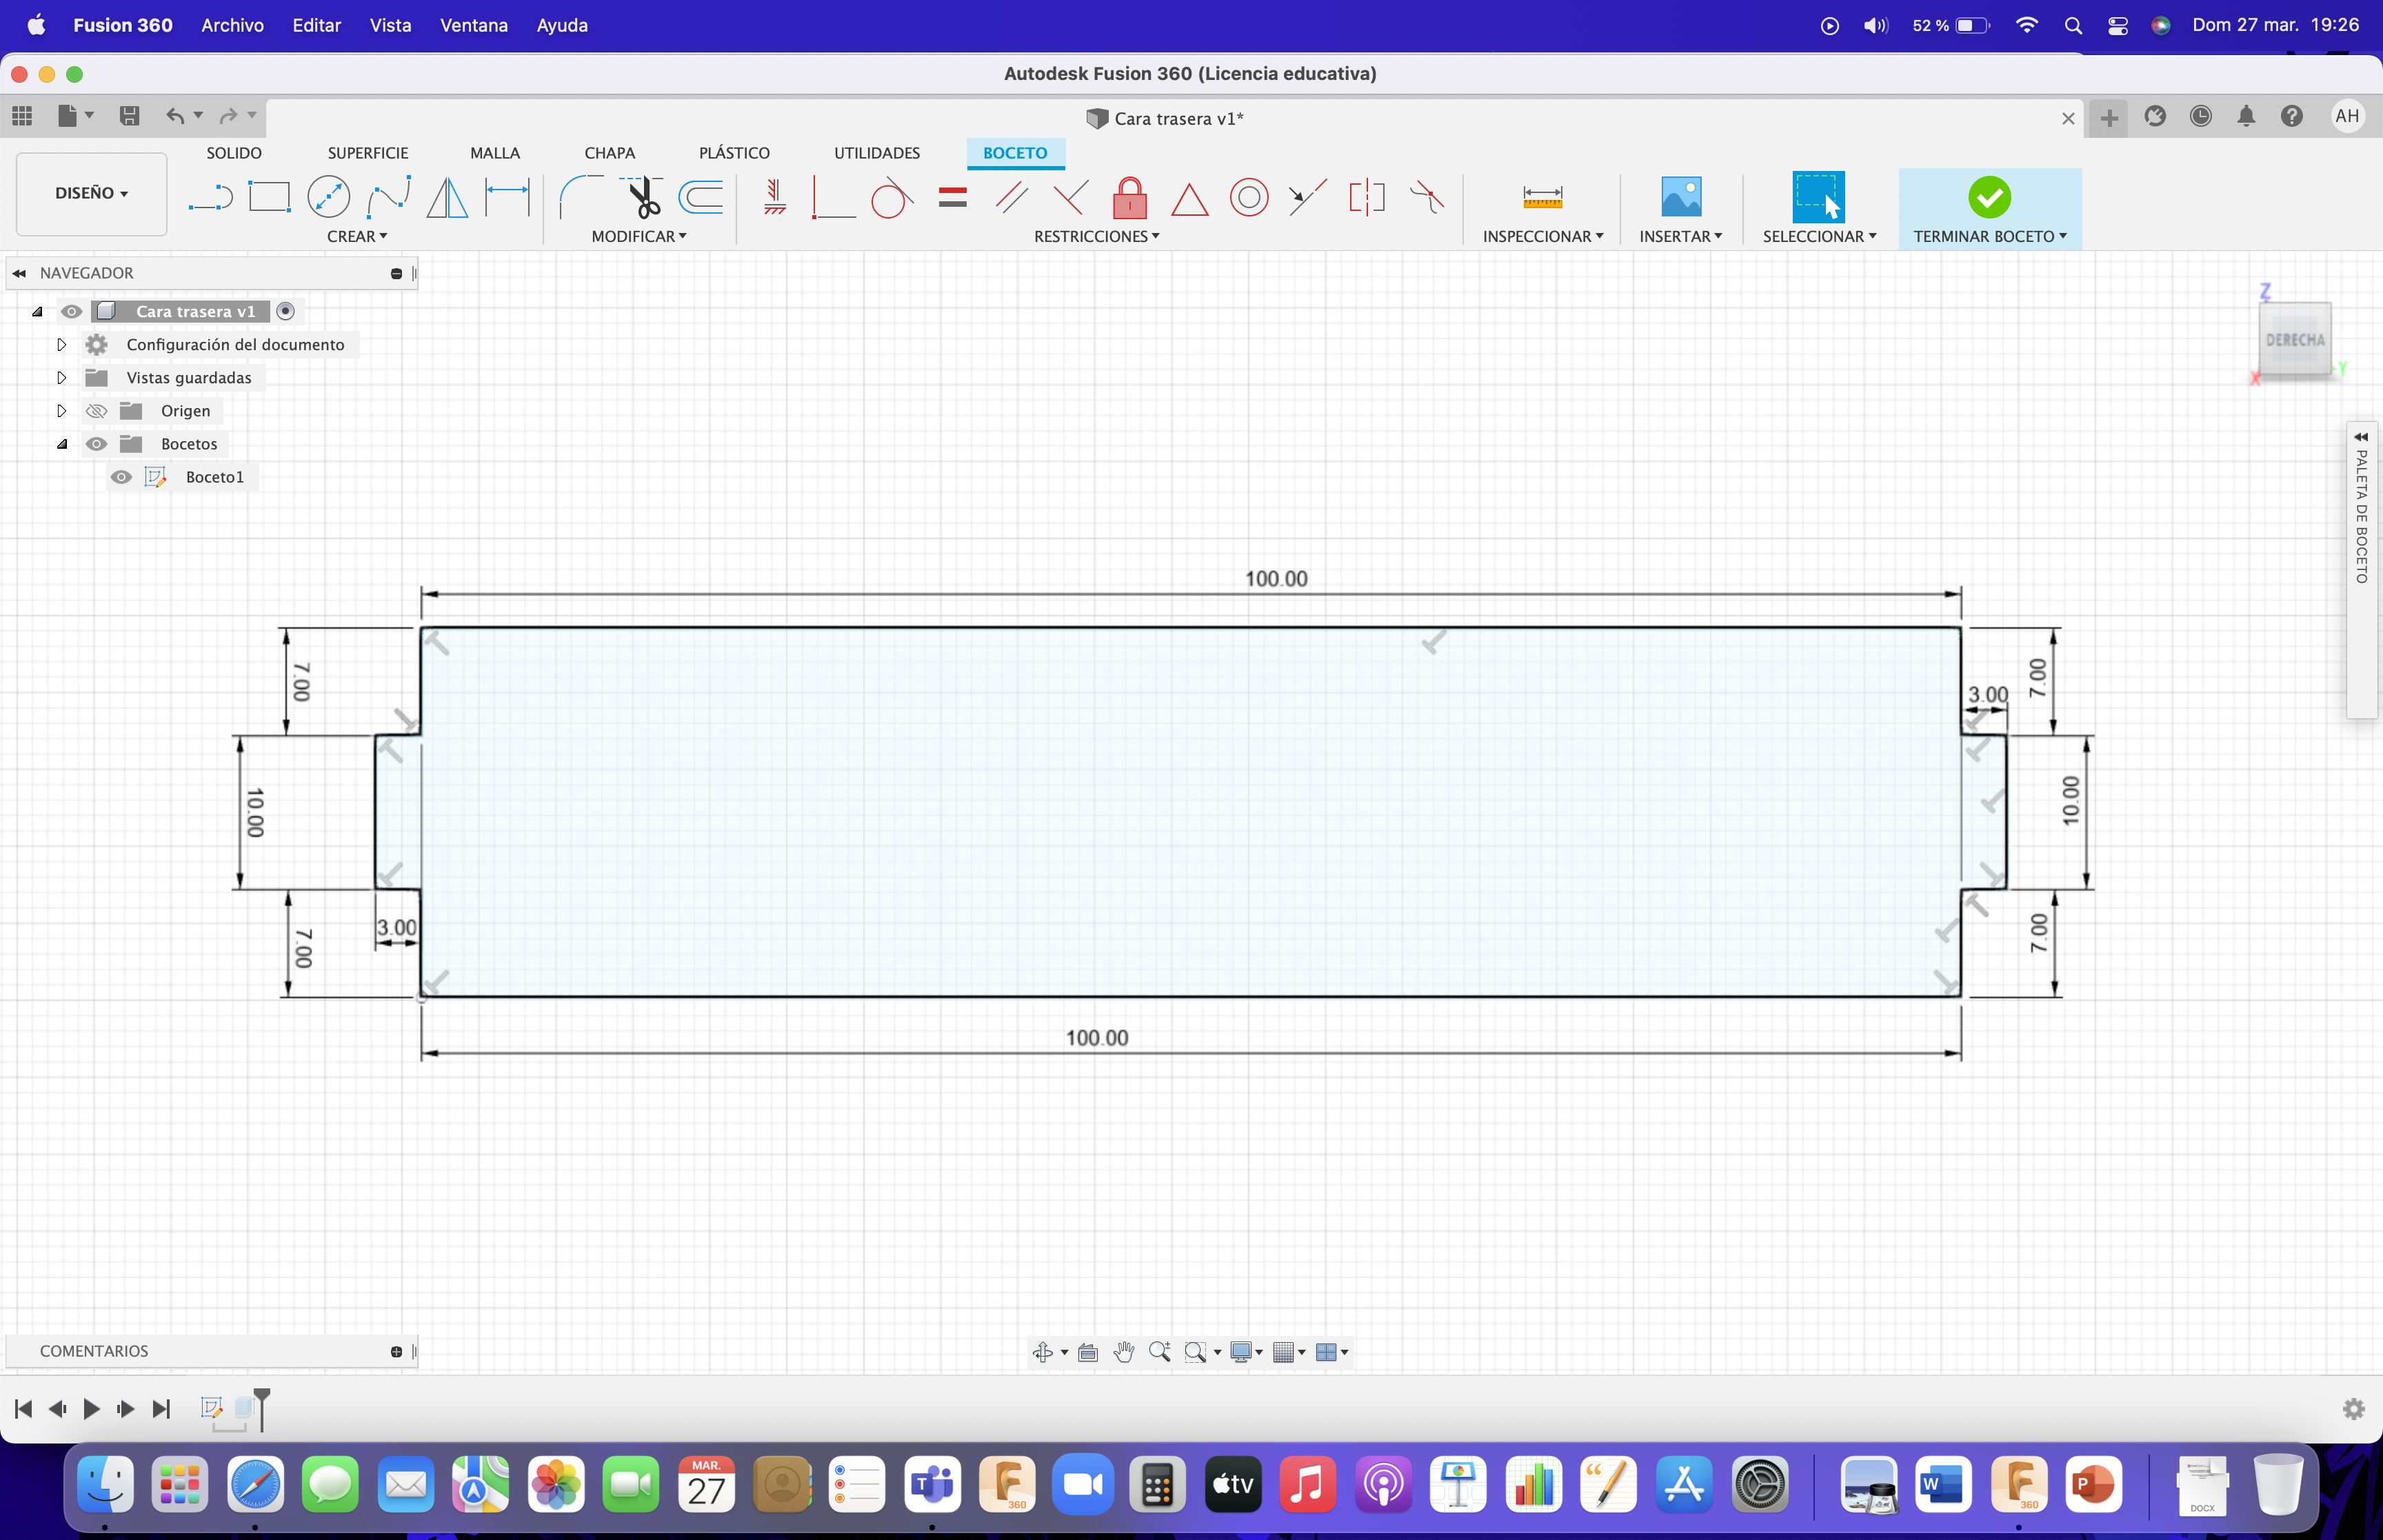The image size is (2383, 1540).
Task: Open the DISEÑO workspace dropdown
Action: click(91, 193)
